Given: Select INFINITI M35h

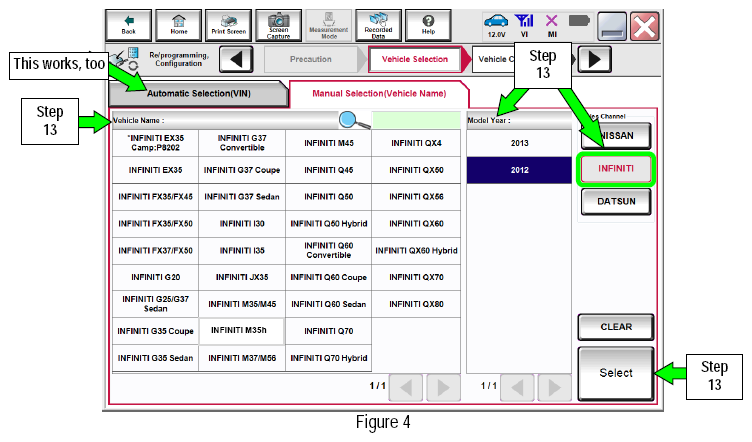Looking at the screenshot, I should [x=241, y=331].
